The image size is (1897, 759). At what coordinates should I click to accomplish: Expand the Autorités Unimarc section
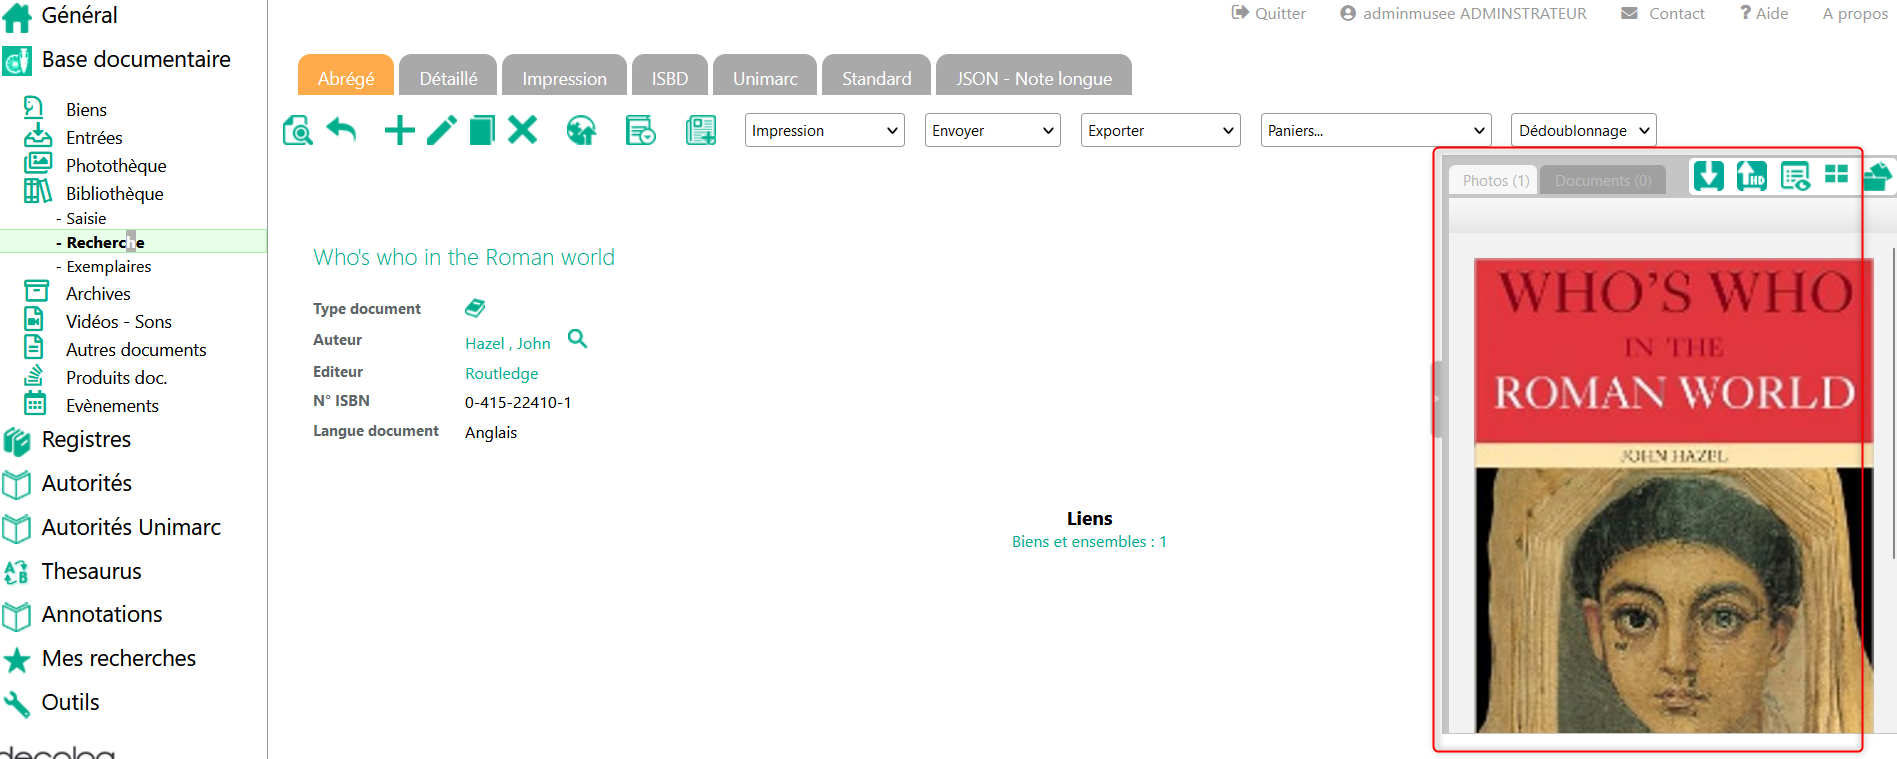point(131,527)
